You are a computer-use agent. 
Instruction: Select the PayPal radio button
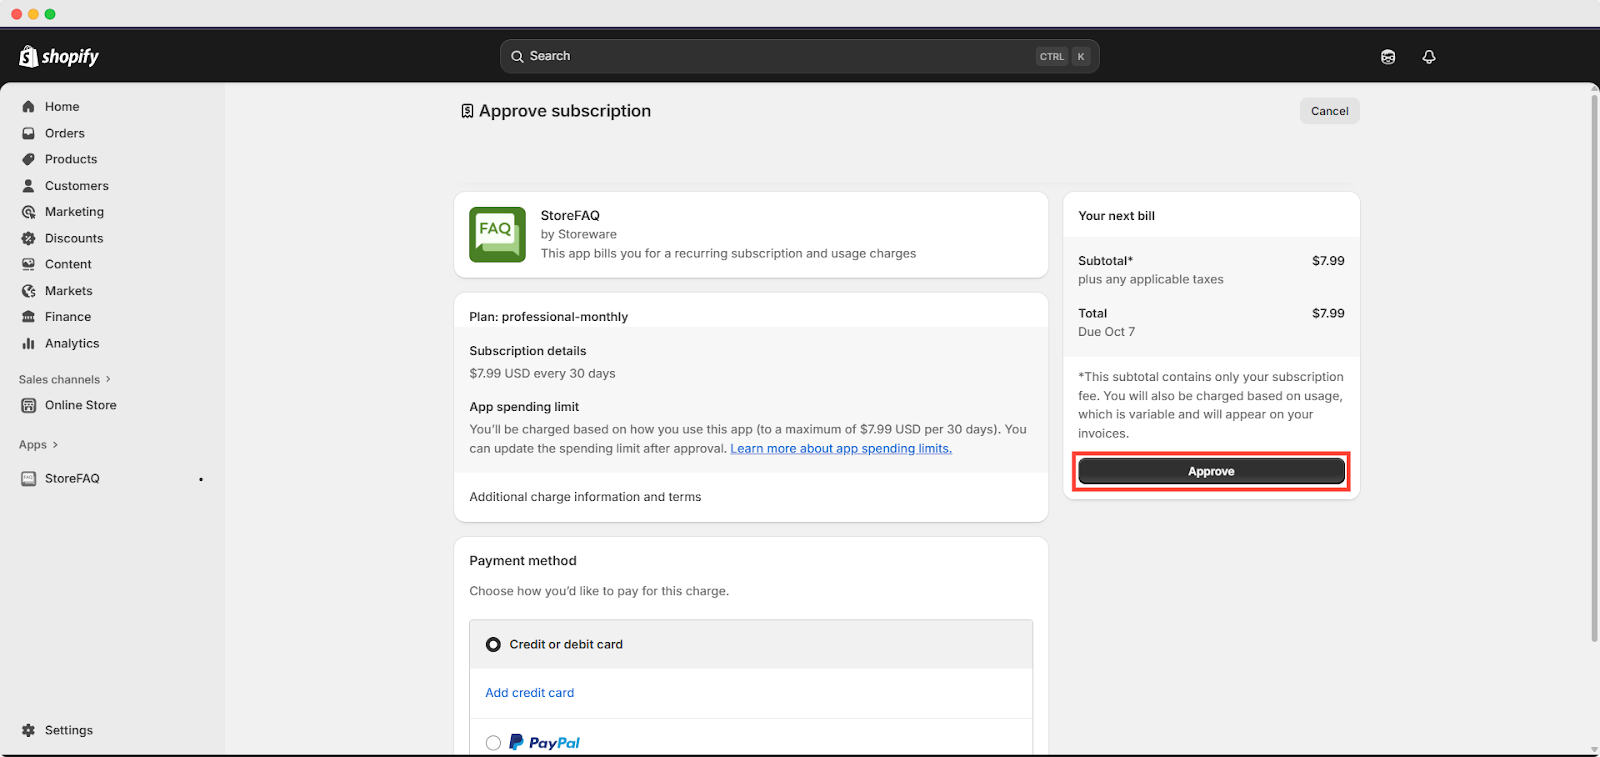pyautogui.click(x=493, y=742)
